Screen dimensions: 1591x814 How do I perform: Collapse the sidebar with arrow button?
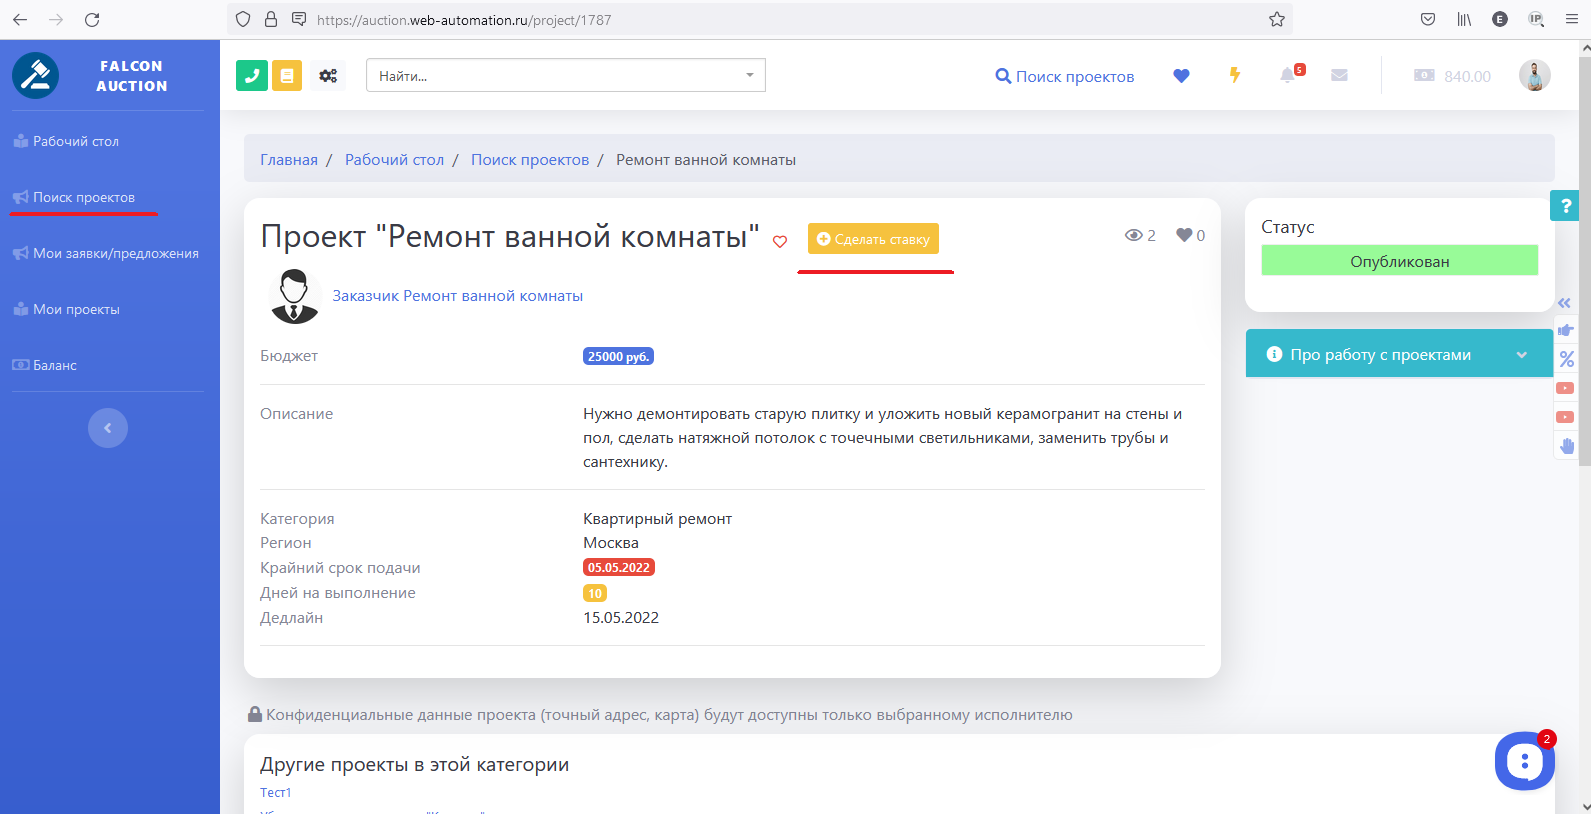click(108, 428)
